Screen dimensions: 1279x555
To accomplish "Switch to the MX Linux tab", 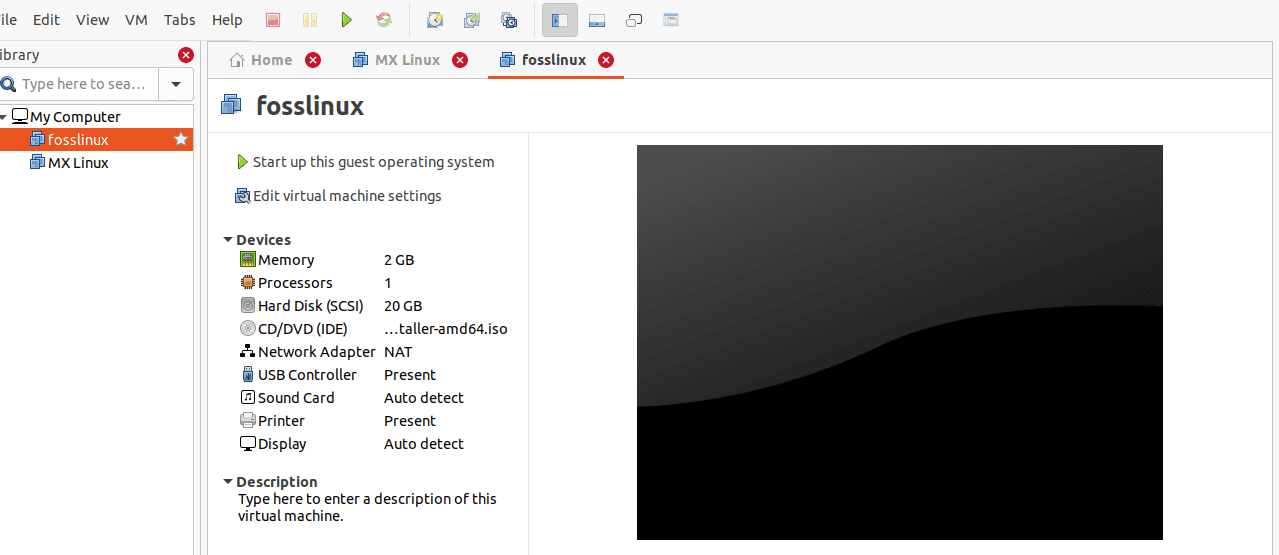I will tap(407, 60).
